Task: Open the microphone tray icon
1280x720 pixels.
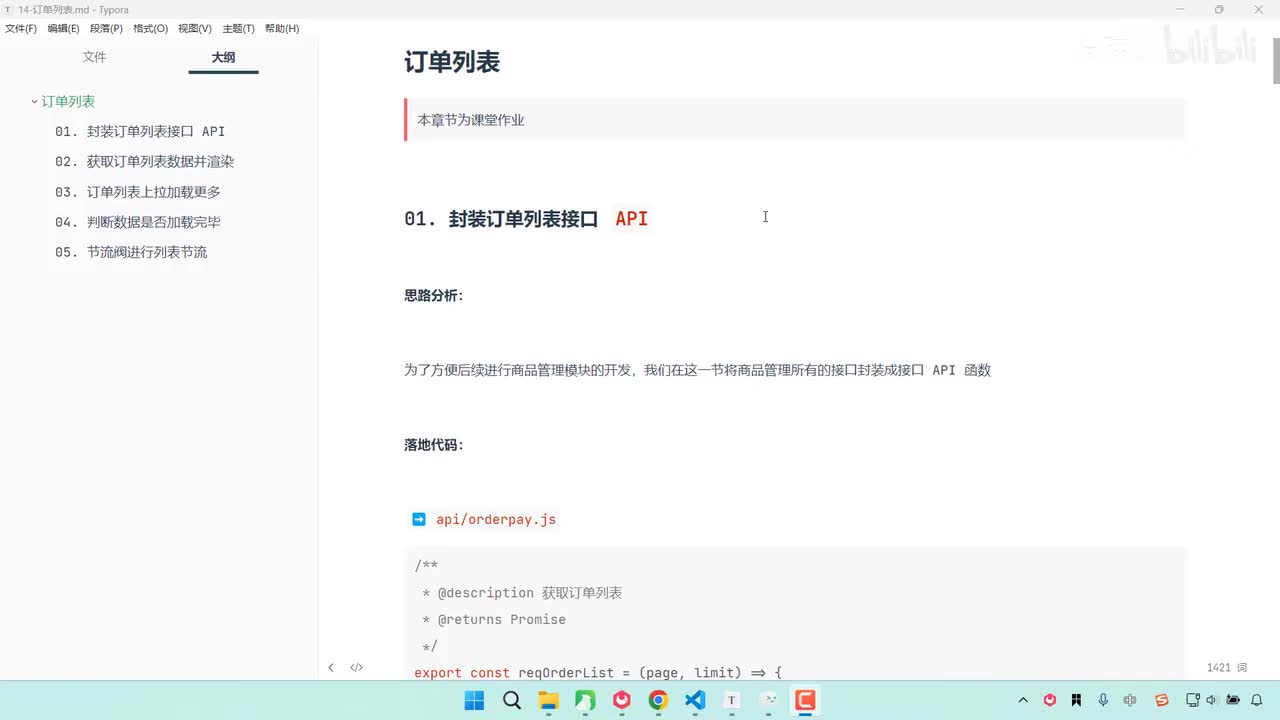Action: pyautogui.click(x=1103, y=700)
